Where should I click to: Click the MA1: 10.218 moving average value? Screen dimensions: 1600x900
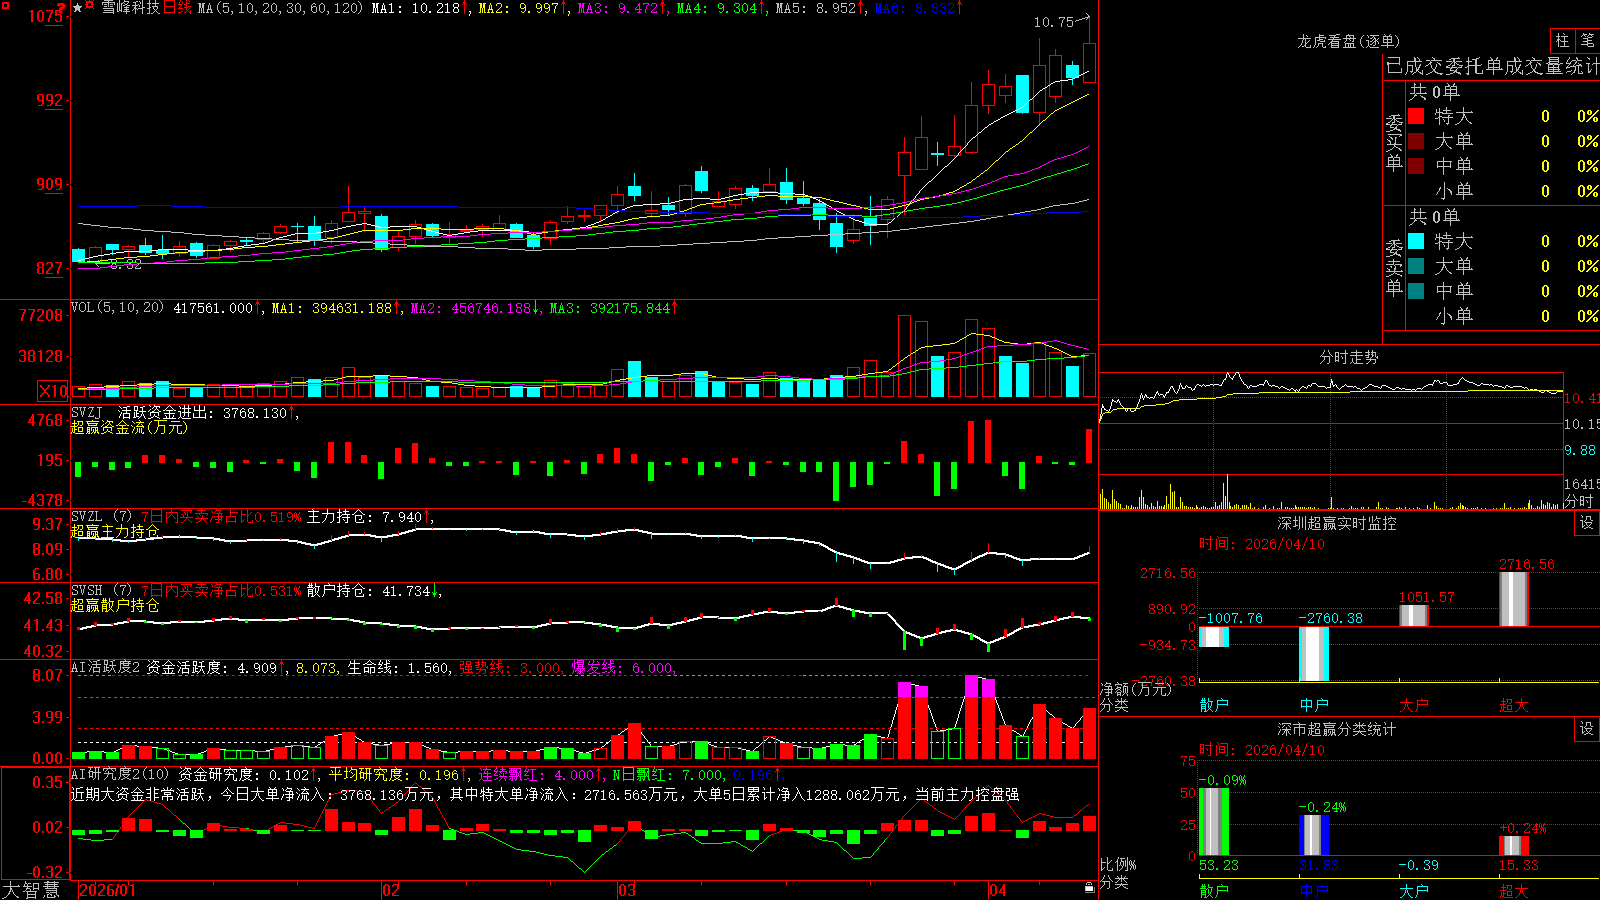click(x=416, y=8)
